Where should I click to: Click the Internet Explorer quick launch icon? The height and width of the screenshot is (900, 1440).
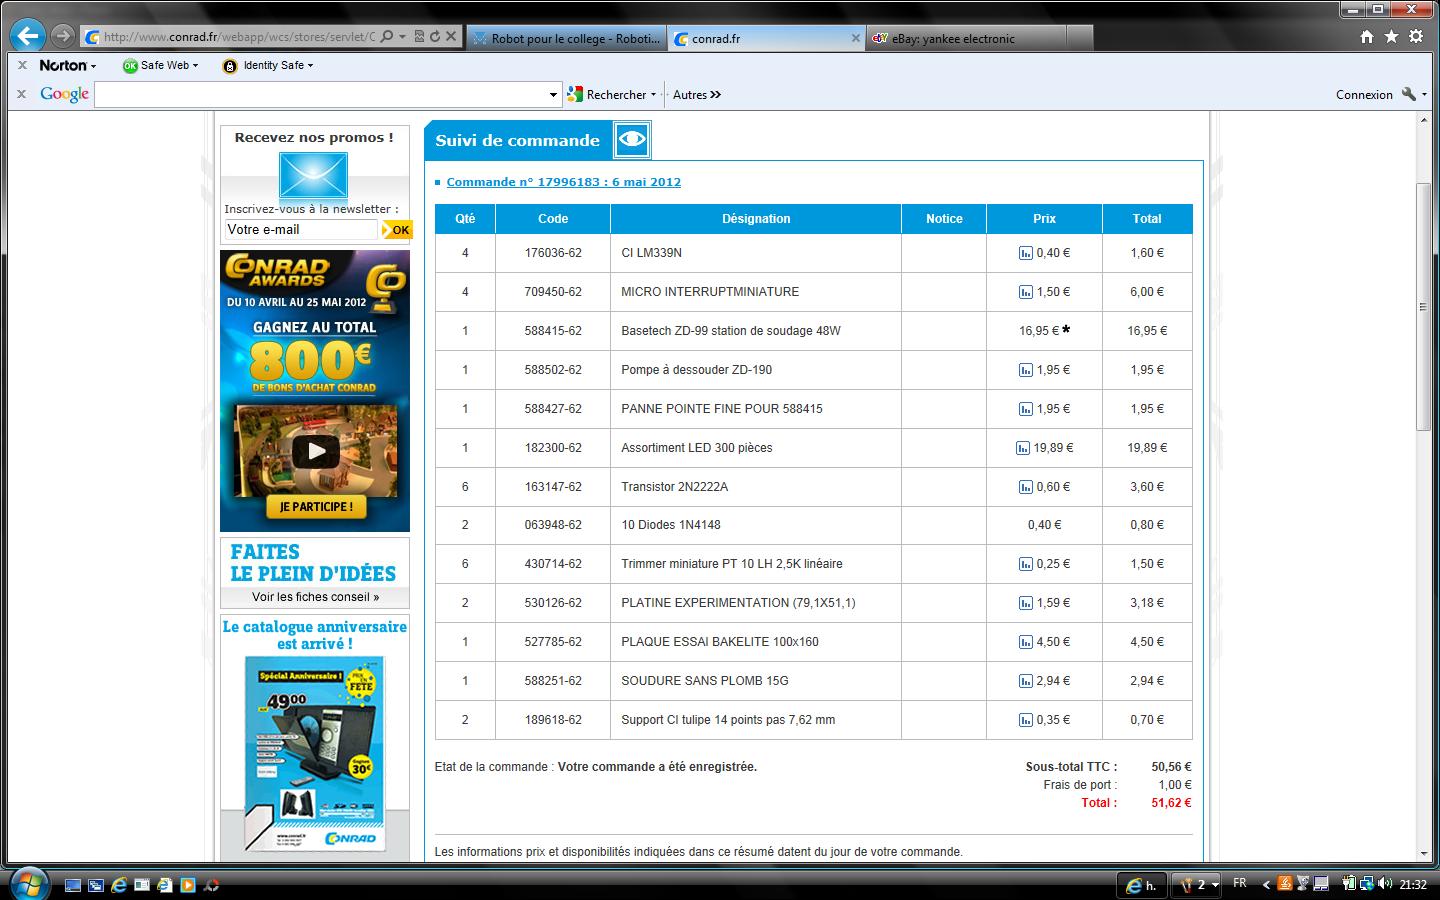pos(119,885)
